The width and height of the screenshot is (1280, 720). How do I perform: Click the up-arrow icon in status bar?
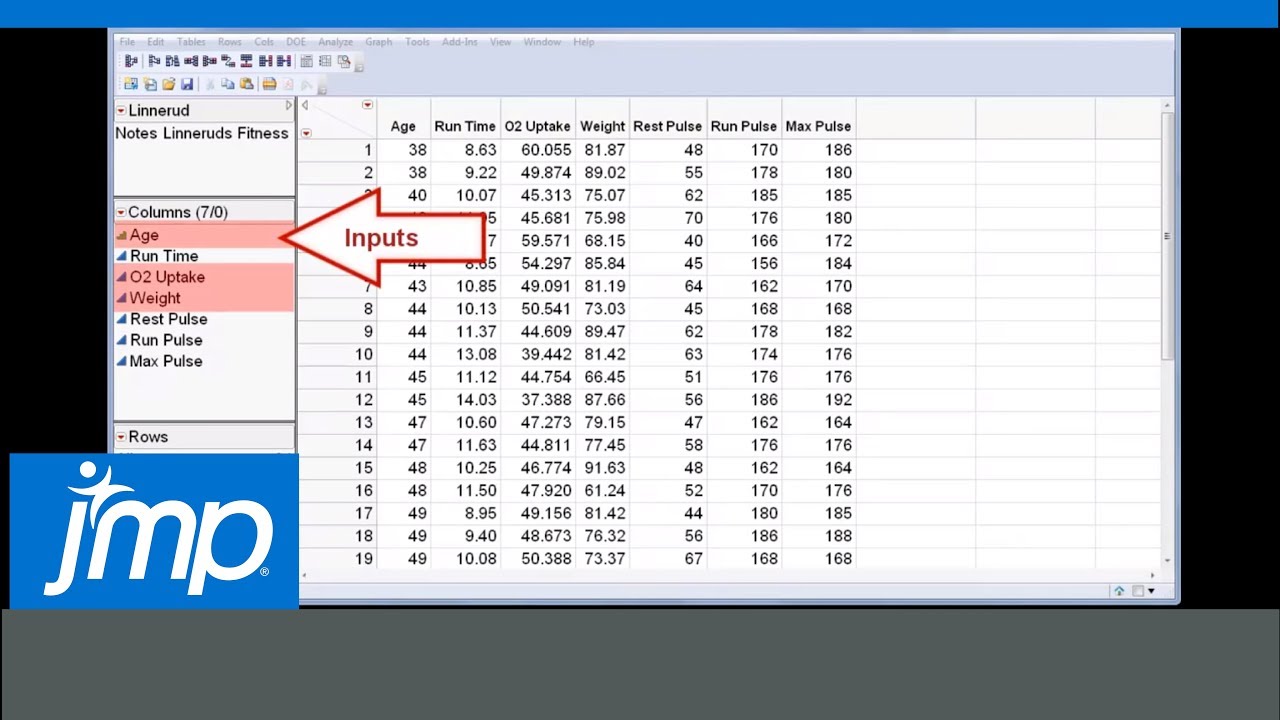click(x=1119, y=591)
